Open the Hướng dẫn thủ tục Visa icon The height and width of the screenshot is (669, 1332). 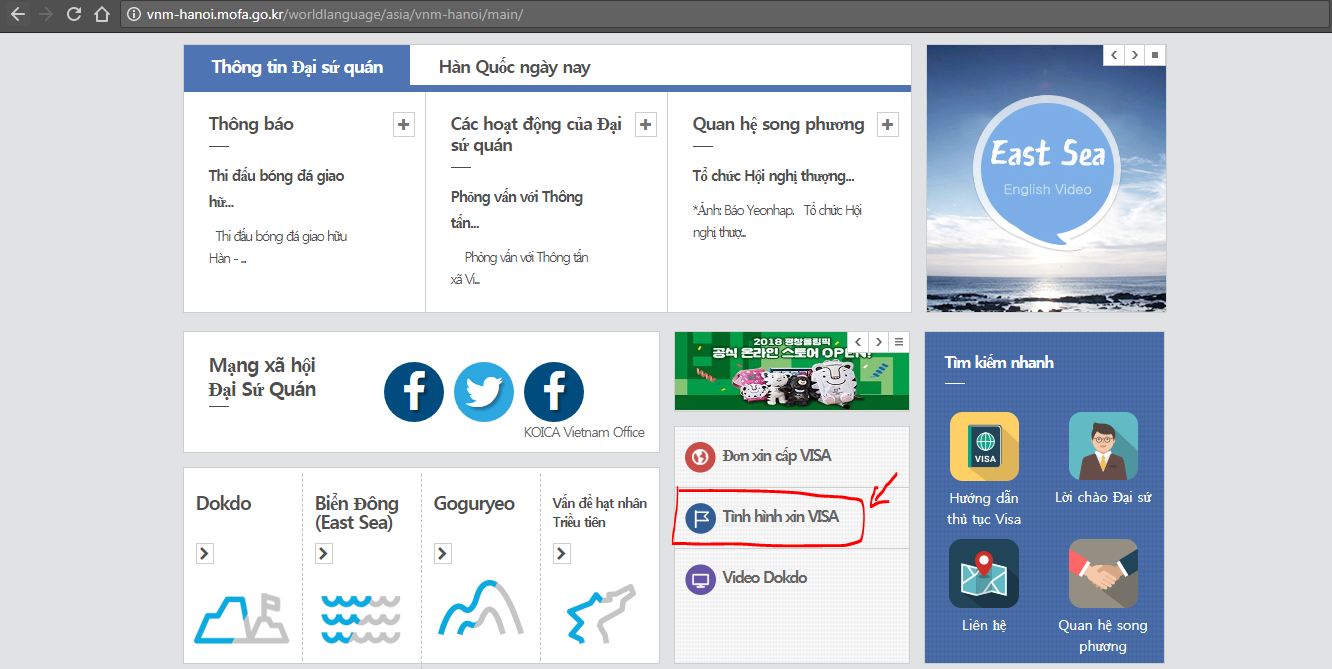(984, 446)
